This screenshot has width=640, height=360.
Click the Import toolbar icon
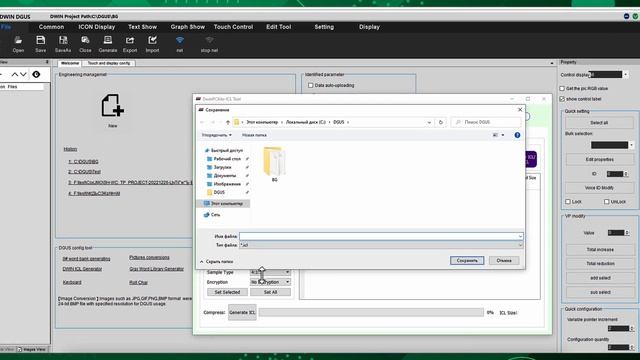(x=152, y=40)
